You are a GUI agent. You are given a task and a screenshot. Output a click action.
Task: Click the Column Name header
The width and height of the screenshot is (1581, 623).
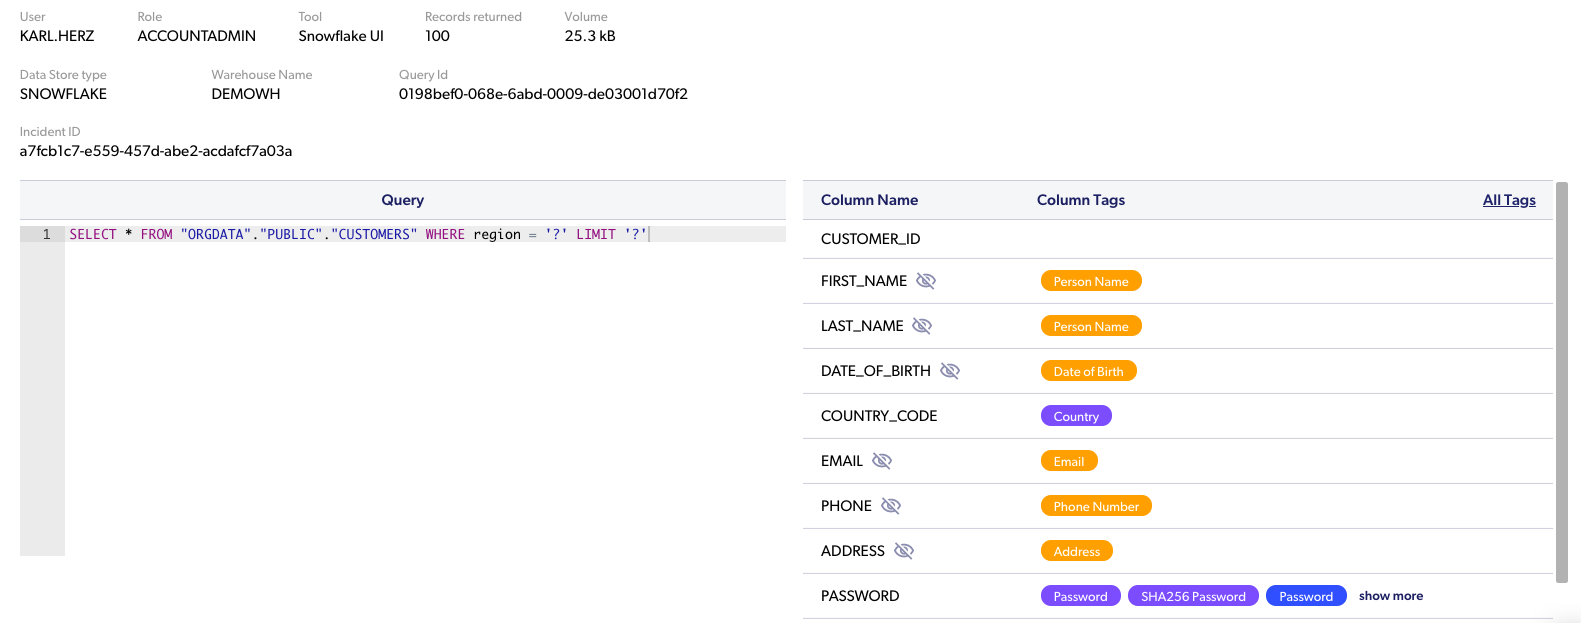[x=869, y=200]
